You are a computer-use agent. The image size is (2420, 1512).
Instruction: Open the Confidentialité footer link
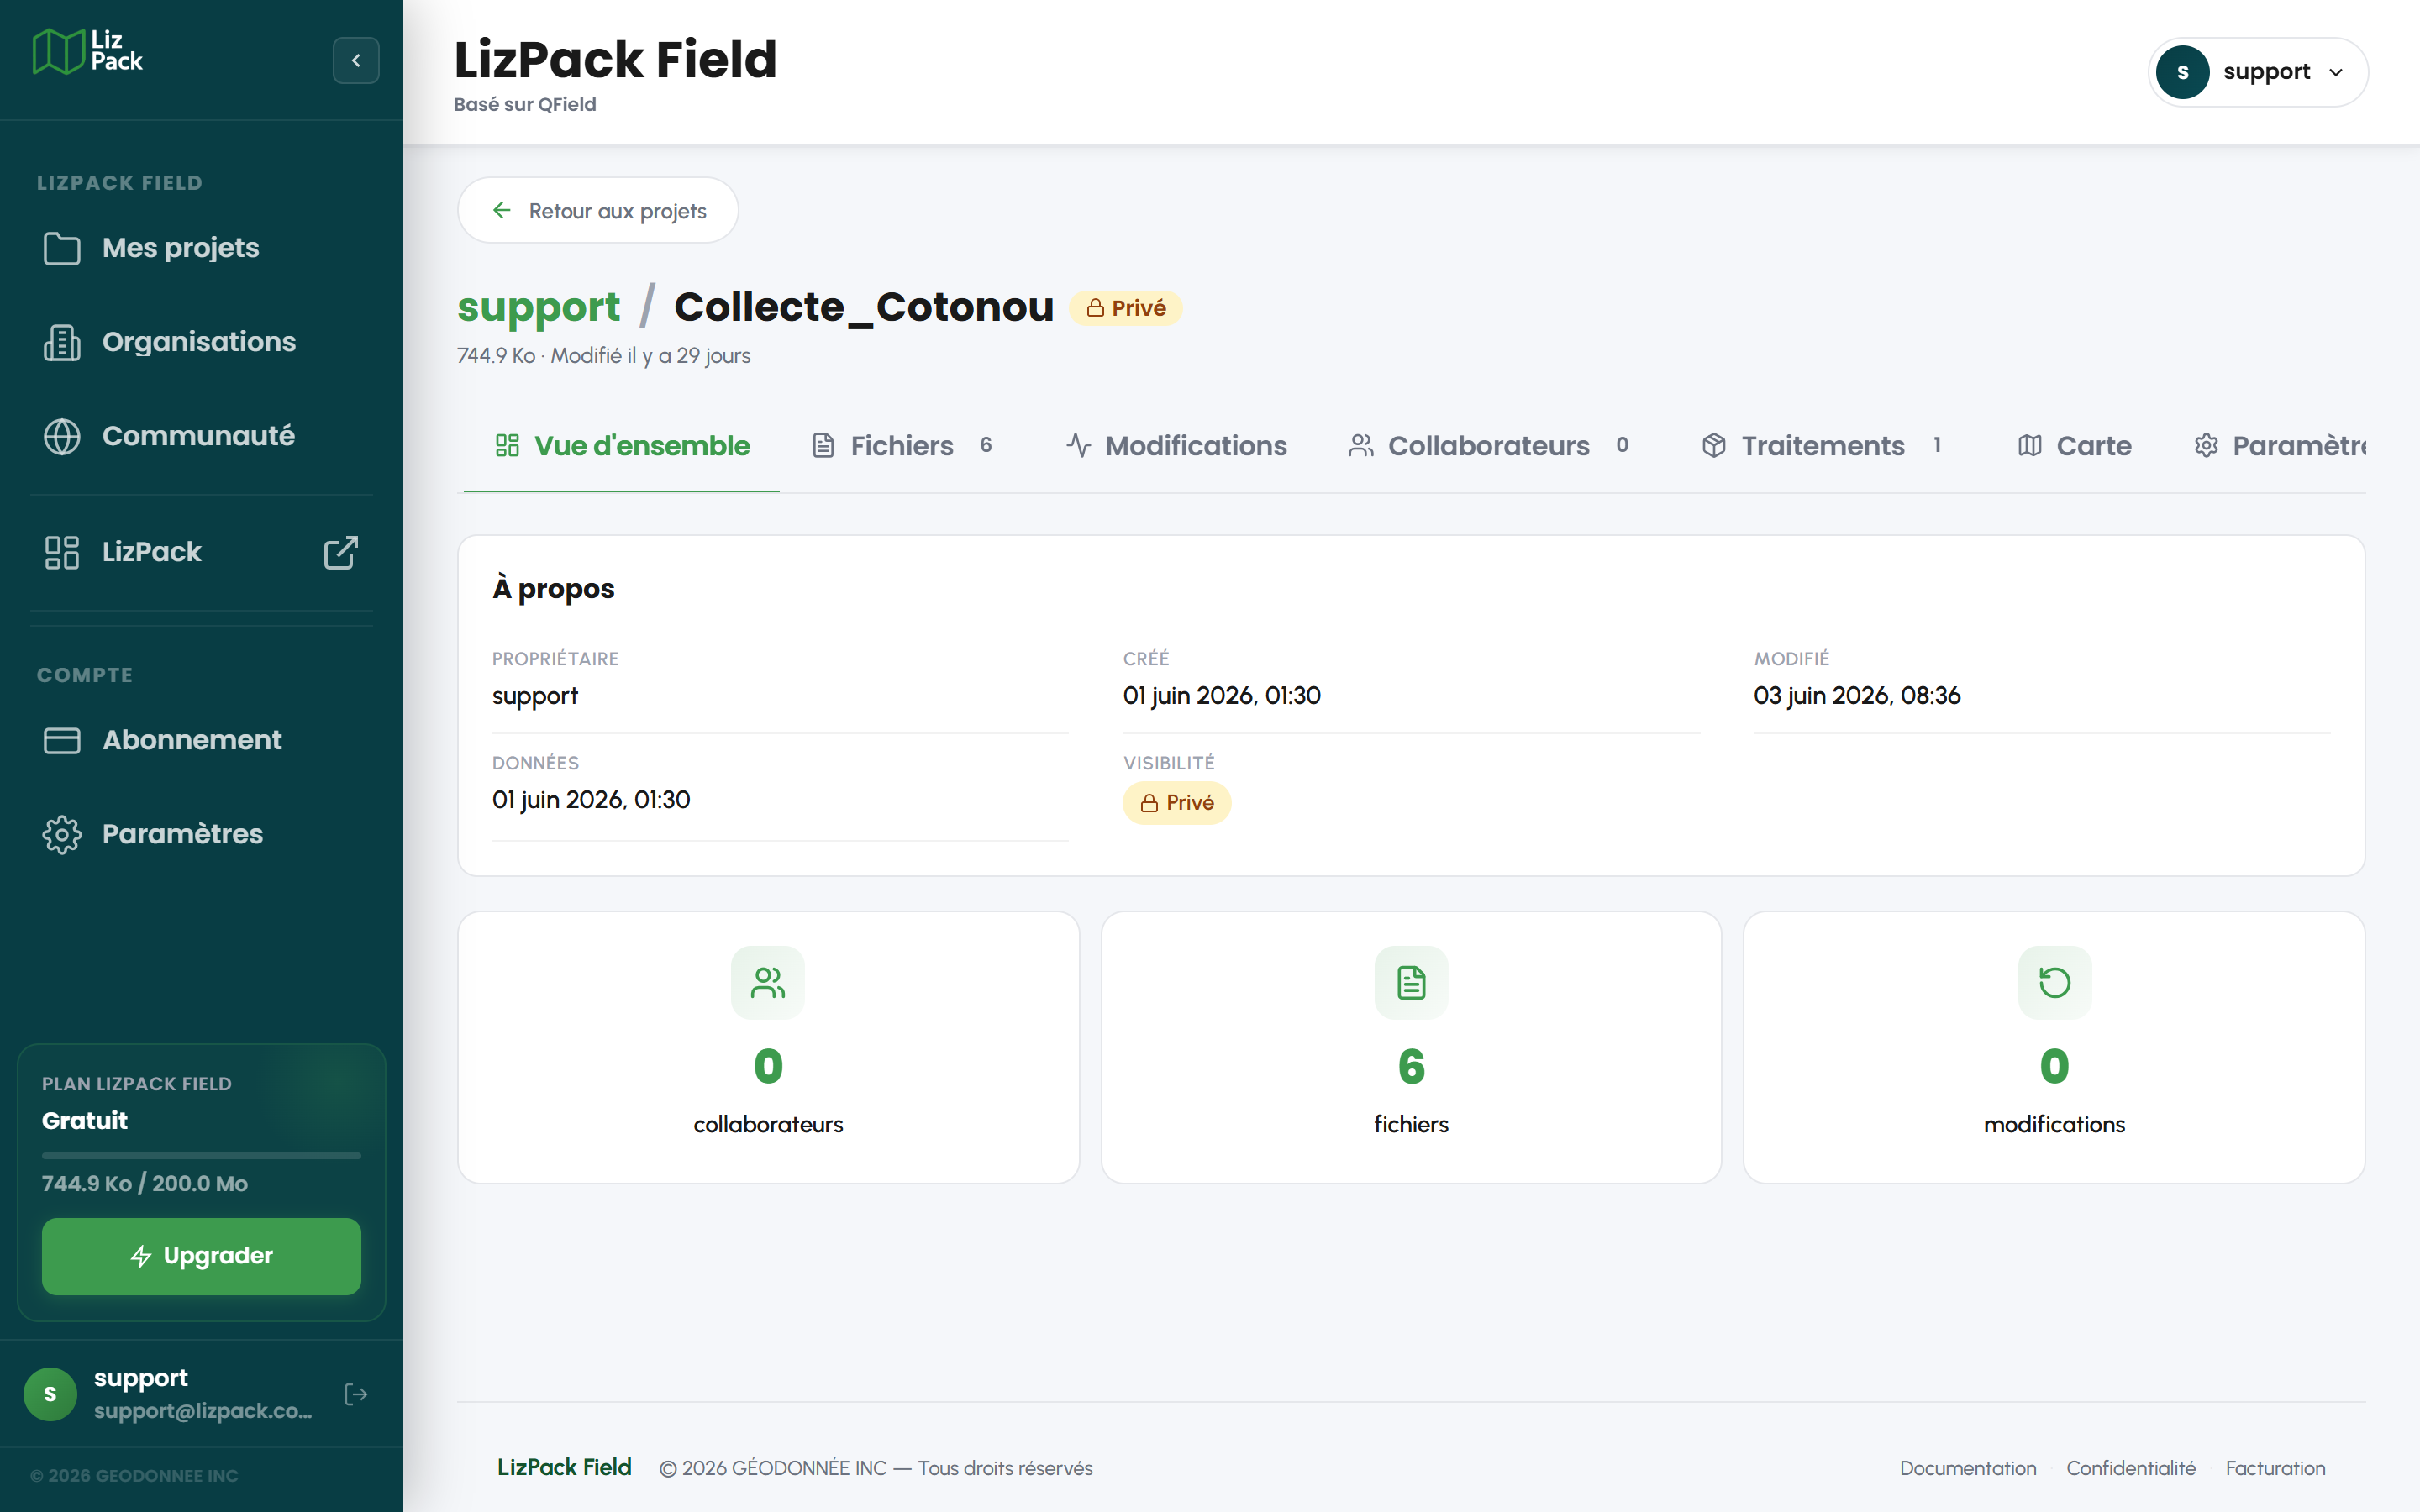click(x=2131, y=1468)
